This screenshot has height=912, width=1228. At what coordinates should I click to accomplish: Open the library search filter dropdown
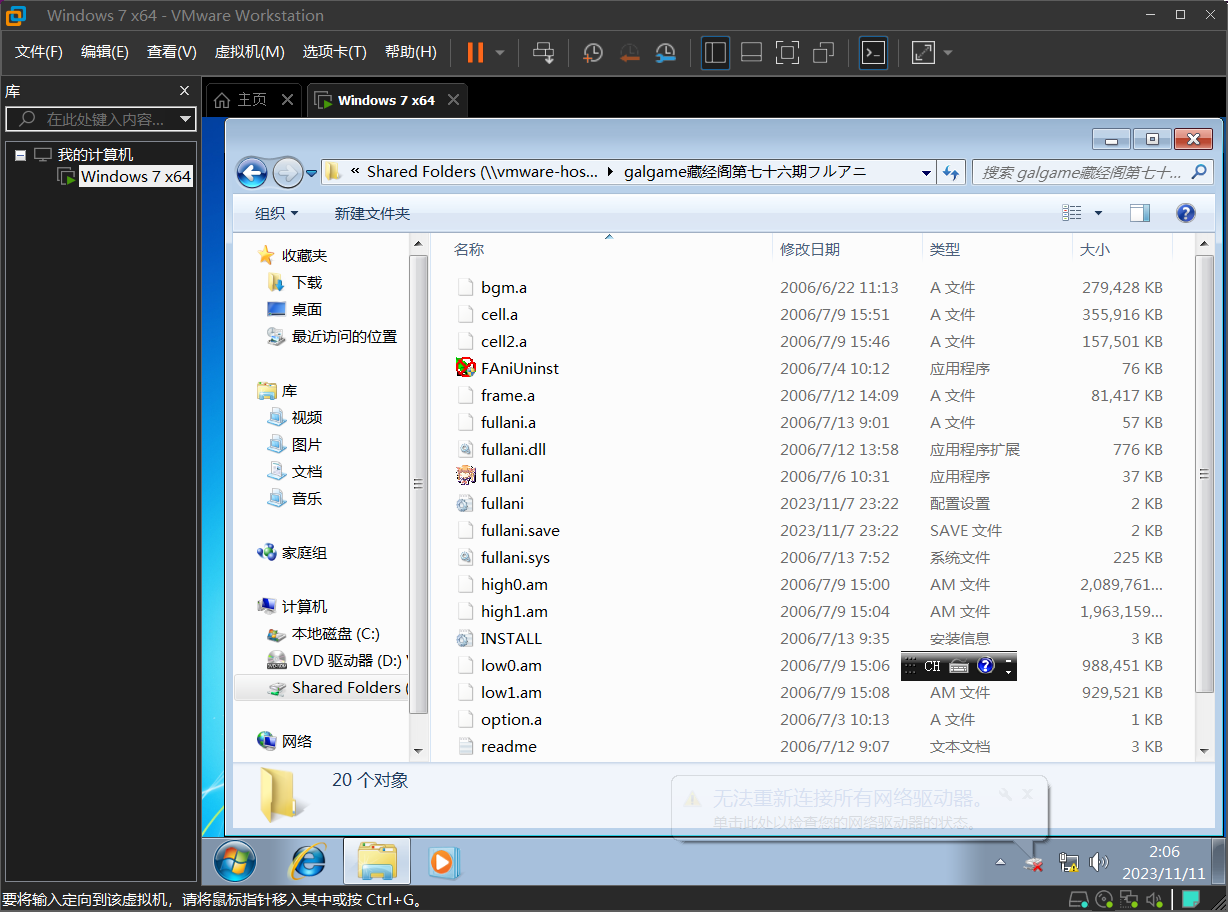(185, 119)
